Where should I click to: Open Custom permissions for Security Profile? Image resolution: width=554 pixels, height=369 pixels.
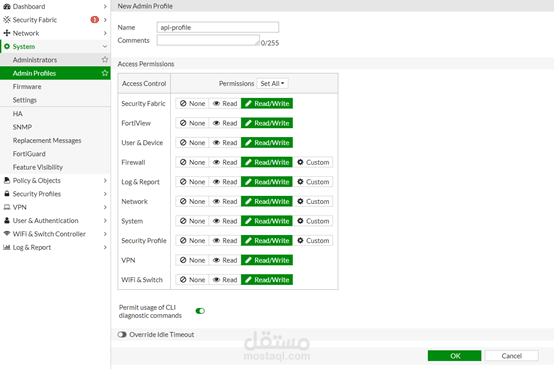tap(313, 240)
